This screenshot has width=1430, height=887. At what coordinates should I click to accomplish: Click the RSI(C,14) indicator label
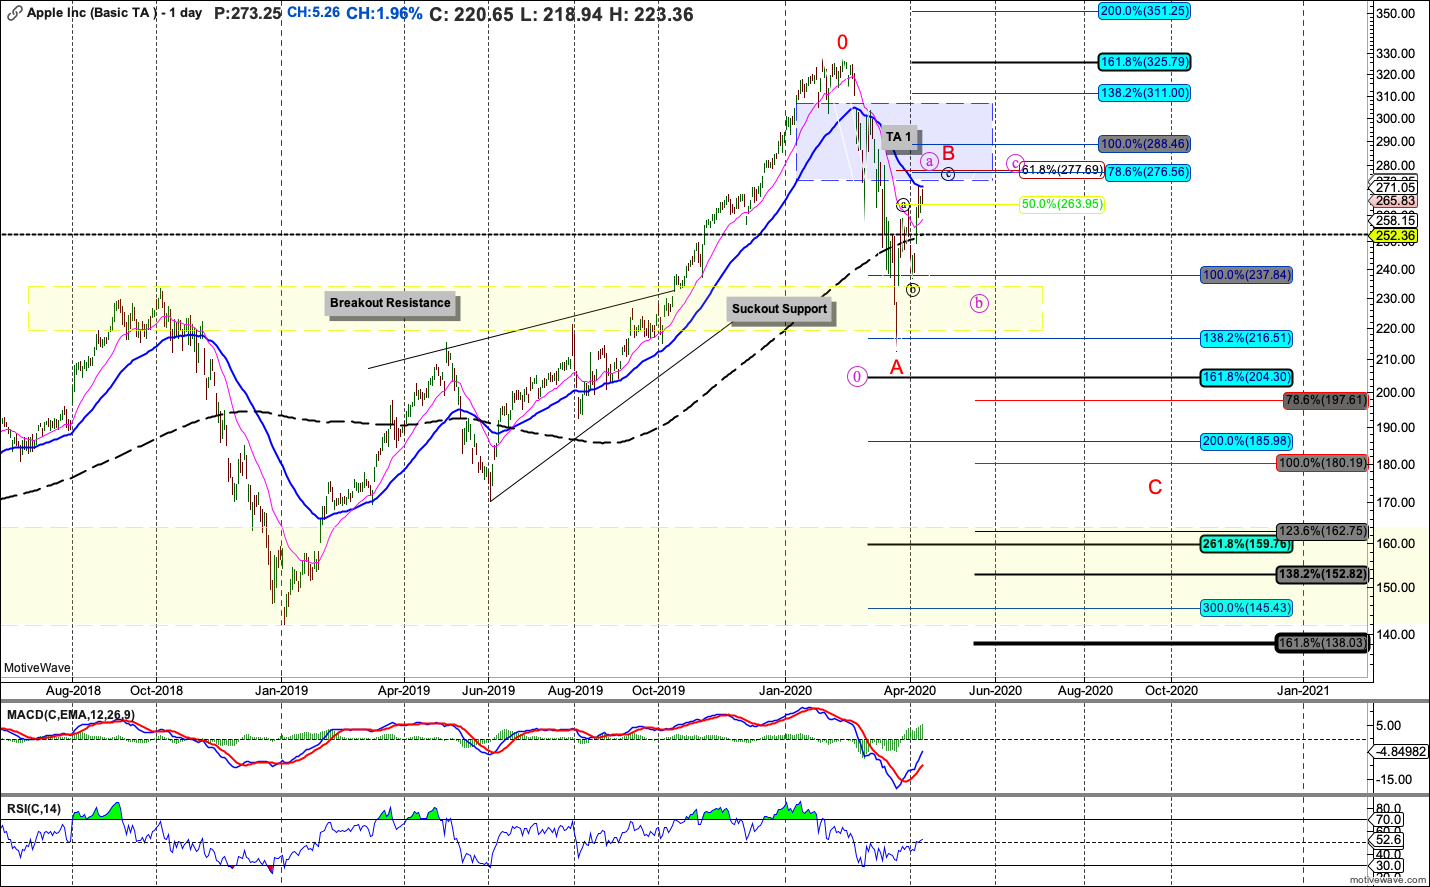pos(33,809)
